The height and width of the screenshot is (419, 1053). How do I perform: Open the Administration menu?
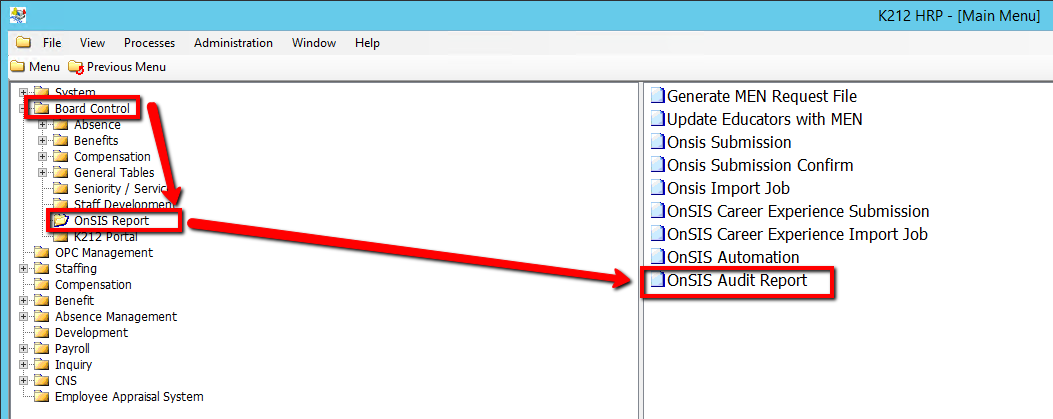pyautogui.click(x=233, y=43)
